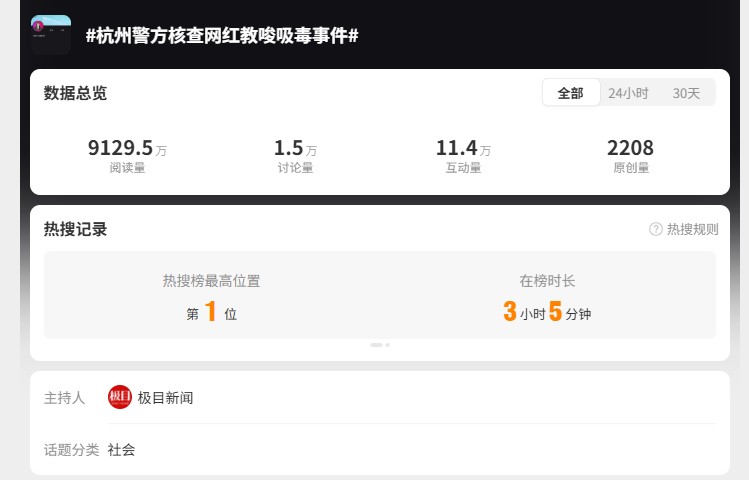Click the 1.5万 讨论量 statistic

(x=295, y=155)
